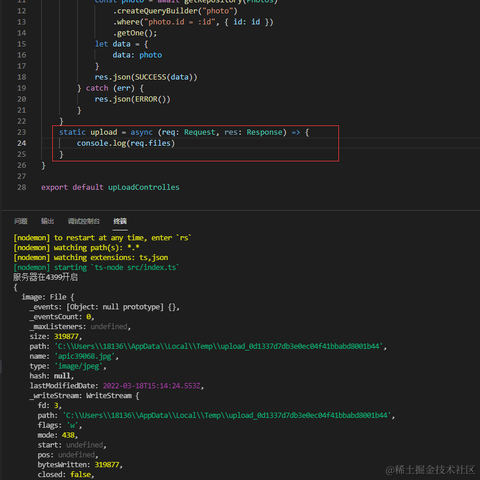Click nodemon 'watching path(s): *.*' line
480x480 pixels.
click(x=76, y=247)
